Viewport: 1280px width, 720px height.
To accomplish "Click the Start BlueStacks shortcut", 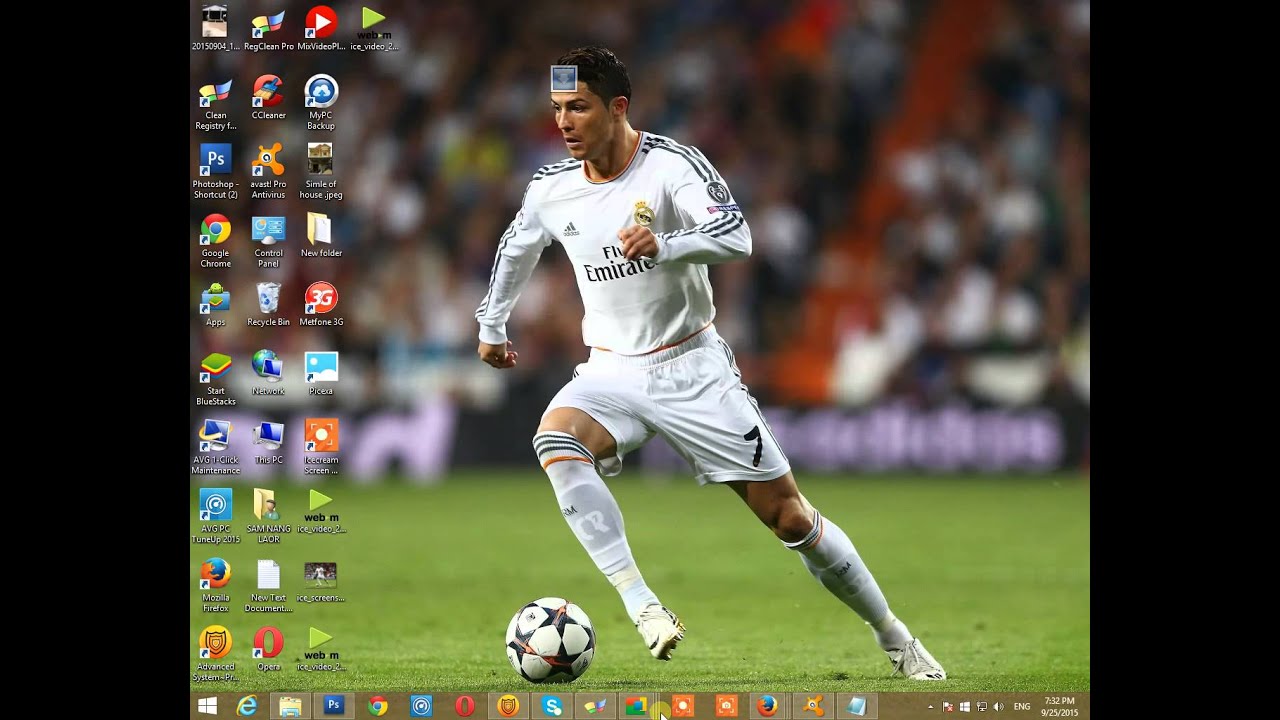I will (215, 379).
